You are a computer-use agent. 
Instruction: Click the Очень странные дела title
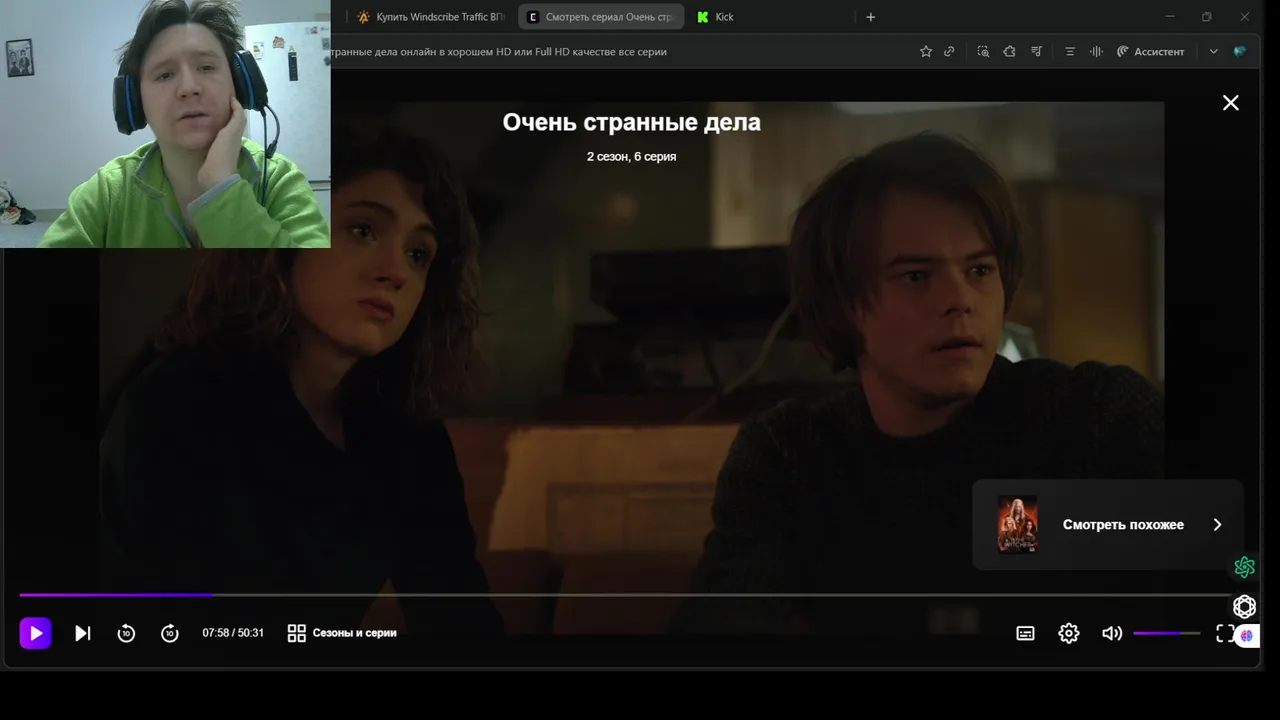pos(631,122)
